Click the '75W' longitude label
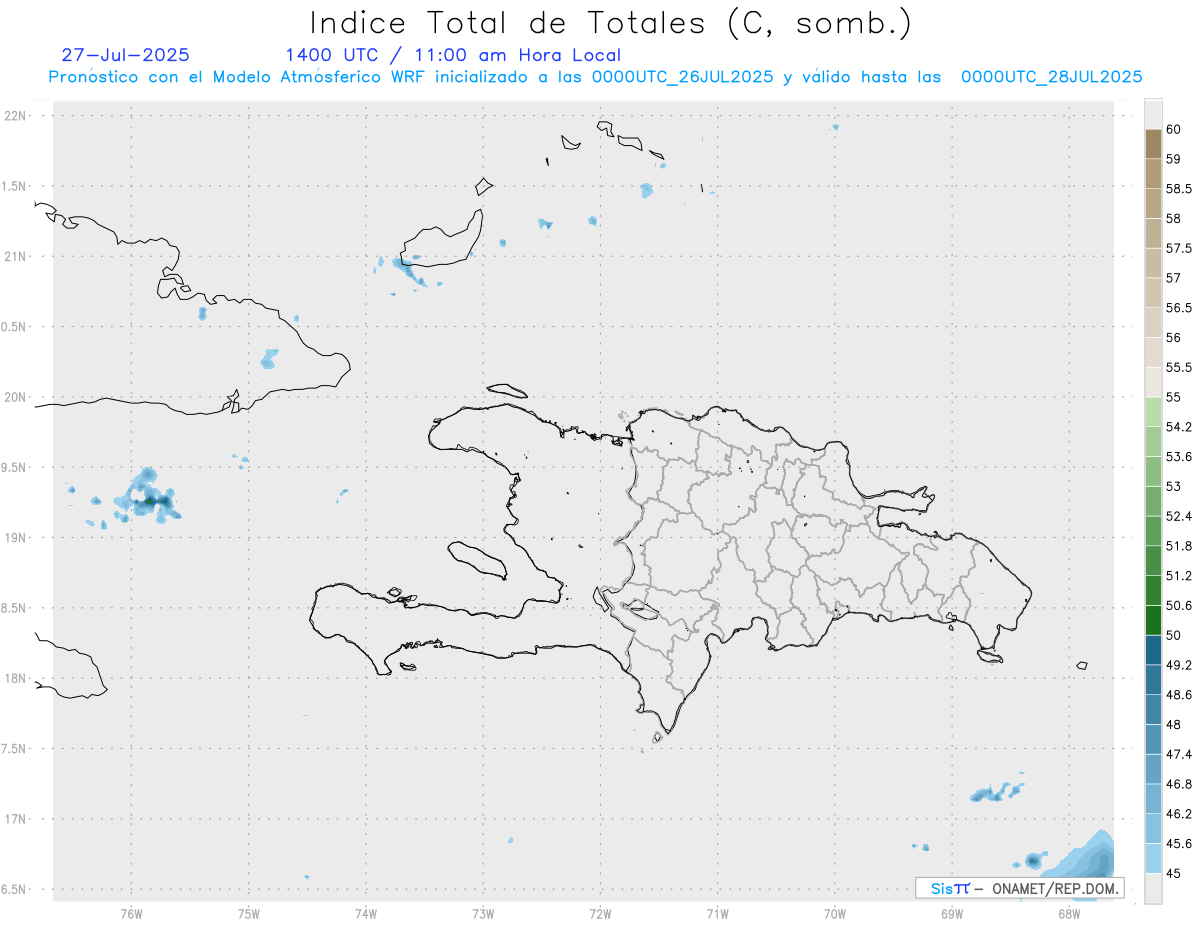The image size is (1200, 927). pyautogui.click(x=248, y=913)
